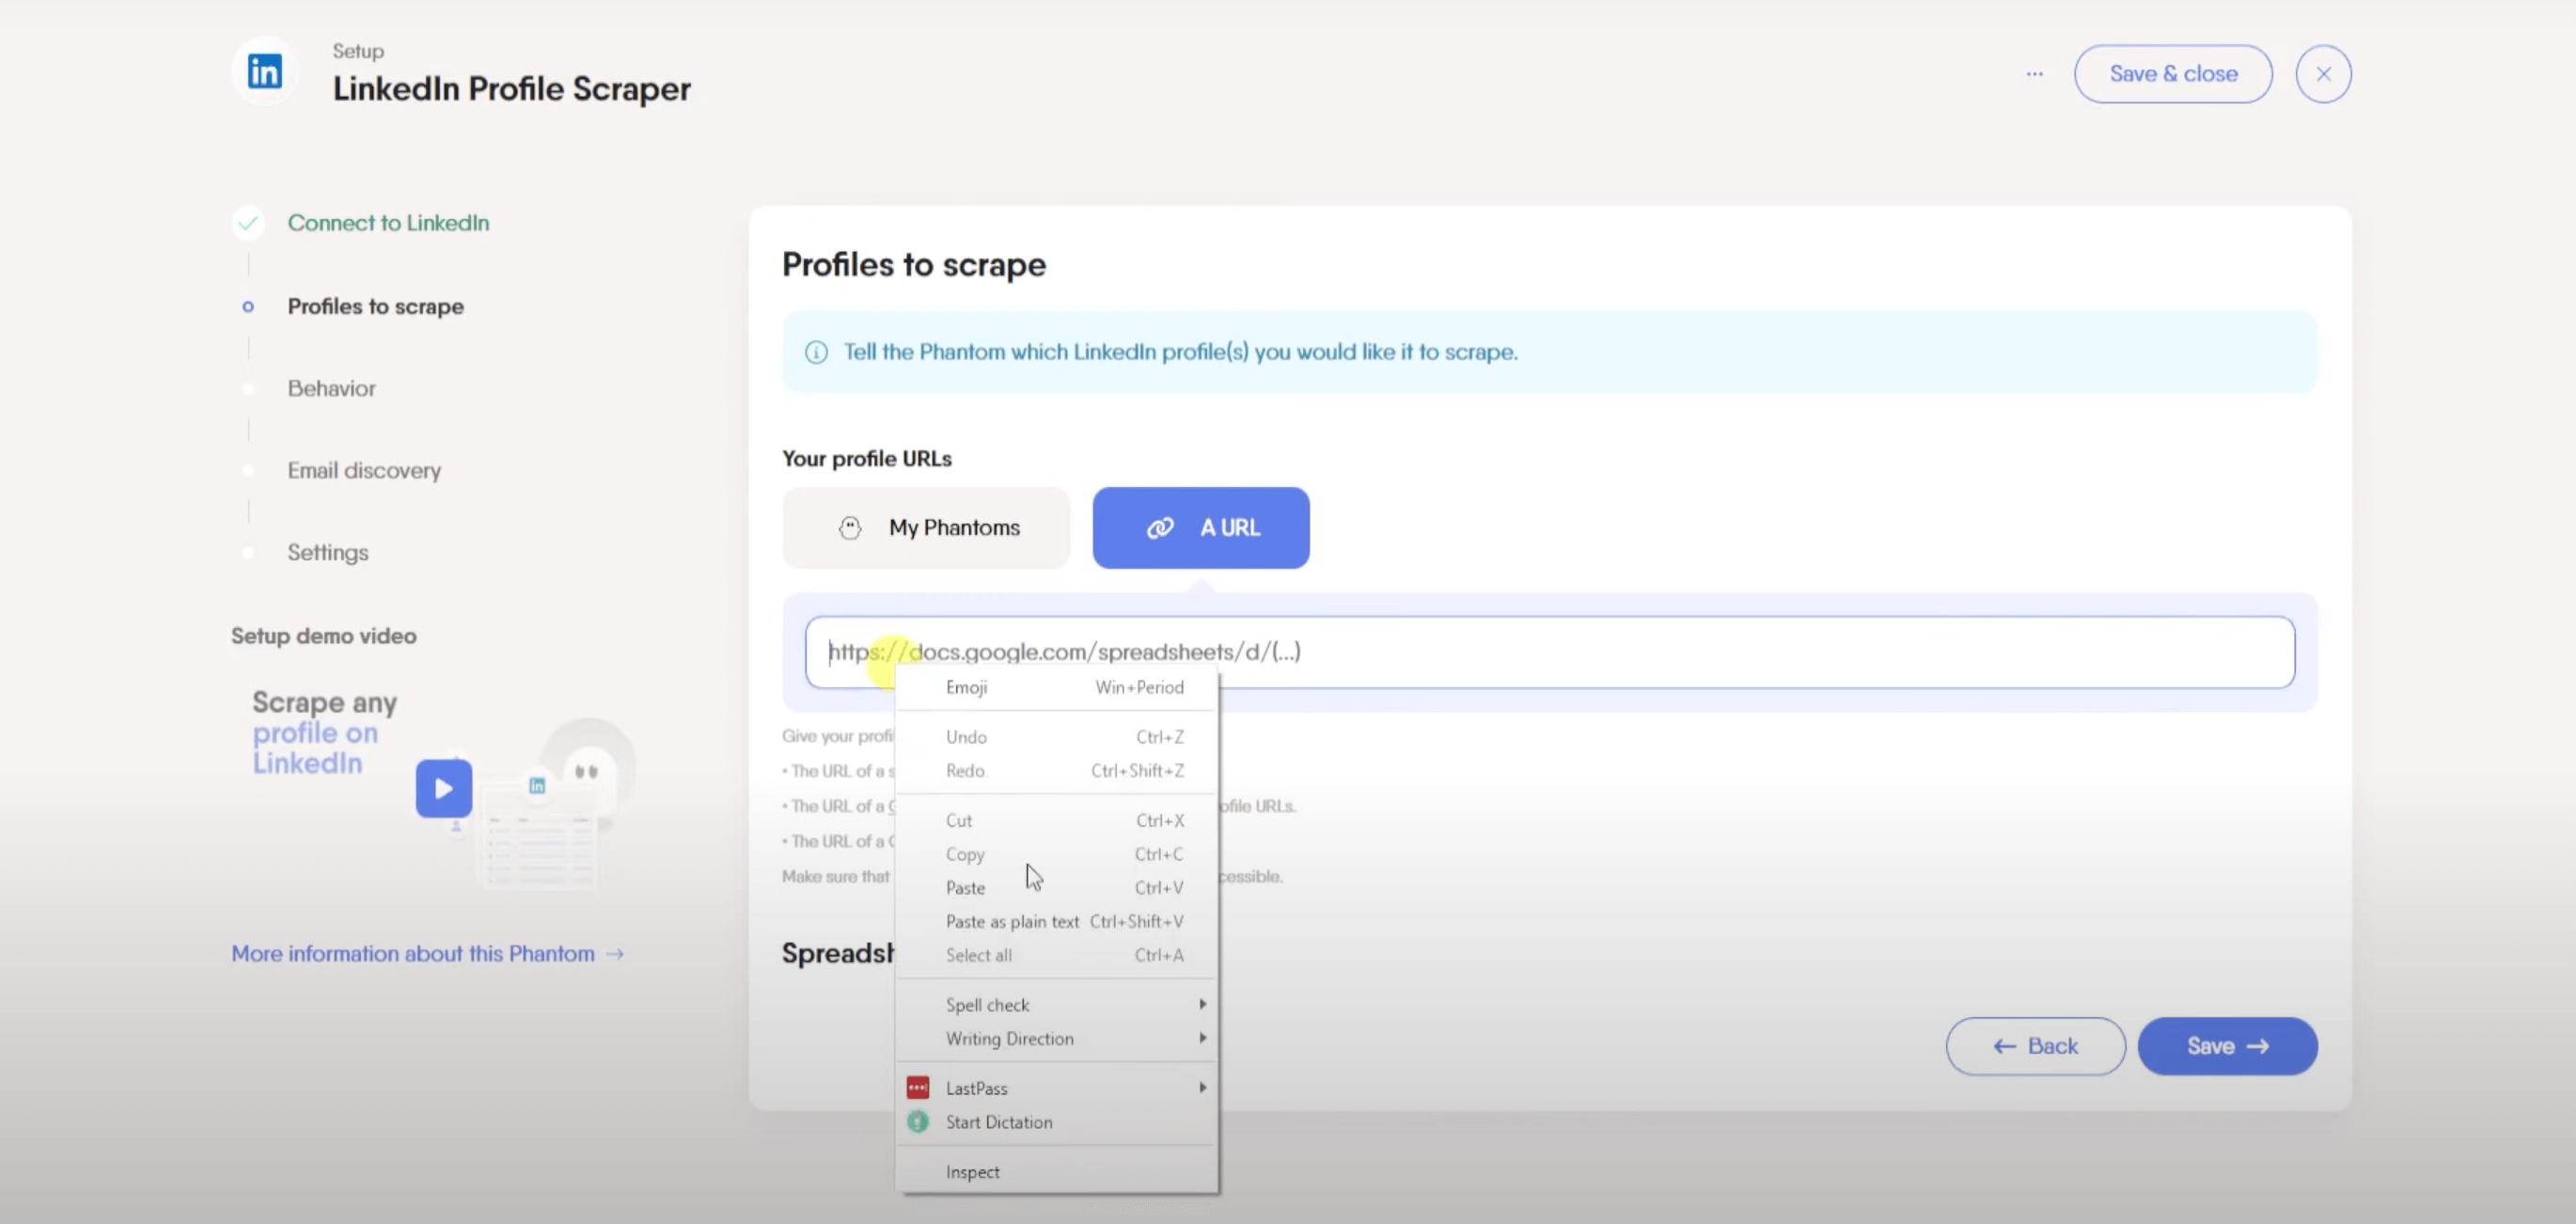
Task: Click the green Start Dictation icon
Action: 917,1122
